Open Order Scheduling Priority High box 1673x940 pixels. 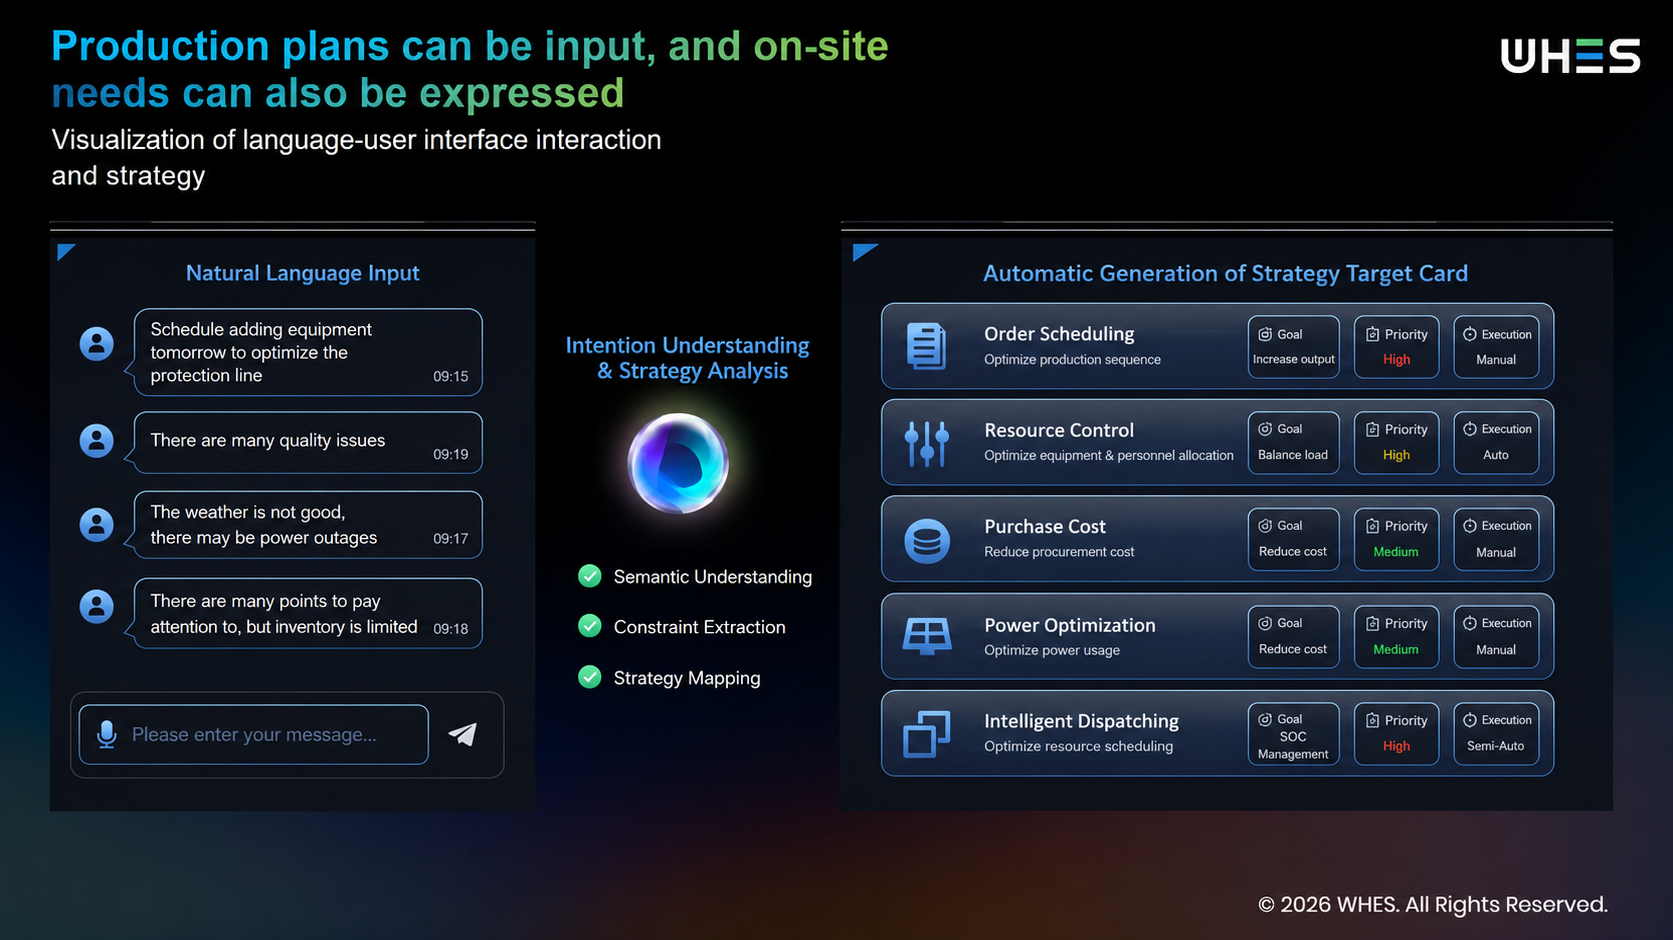click(x=1396, y=347)
